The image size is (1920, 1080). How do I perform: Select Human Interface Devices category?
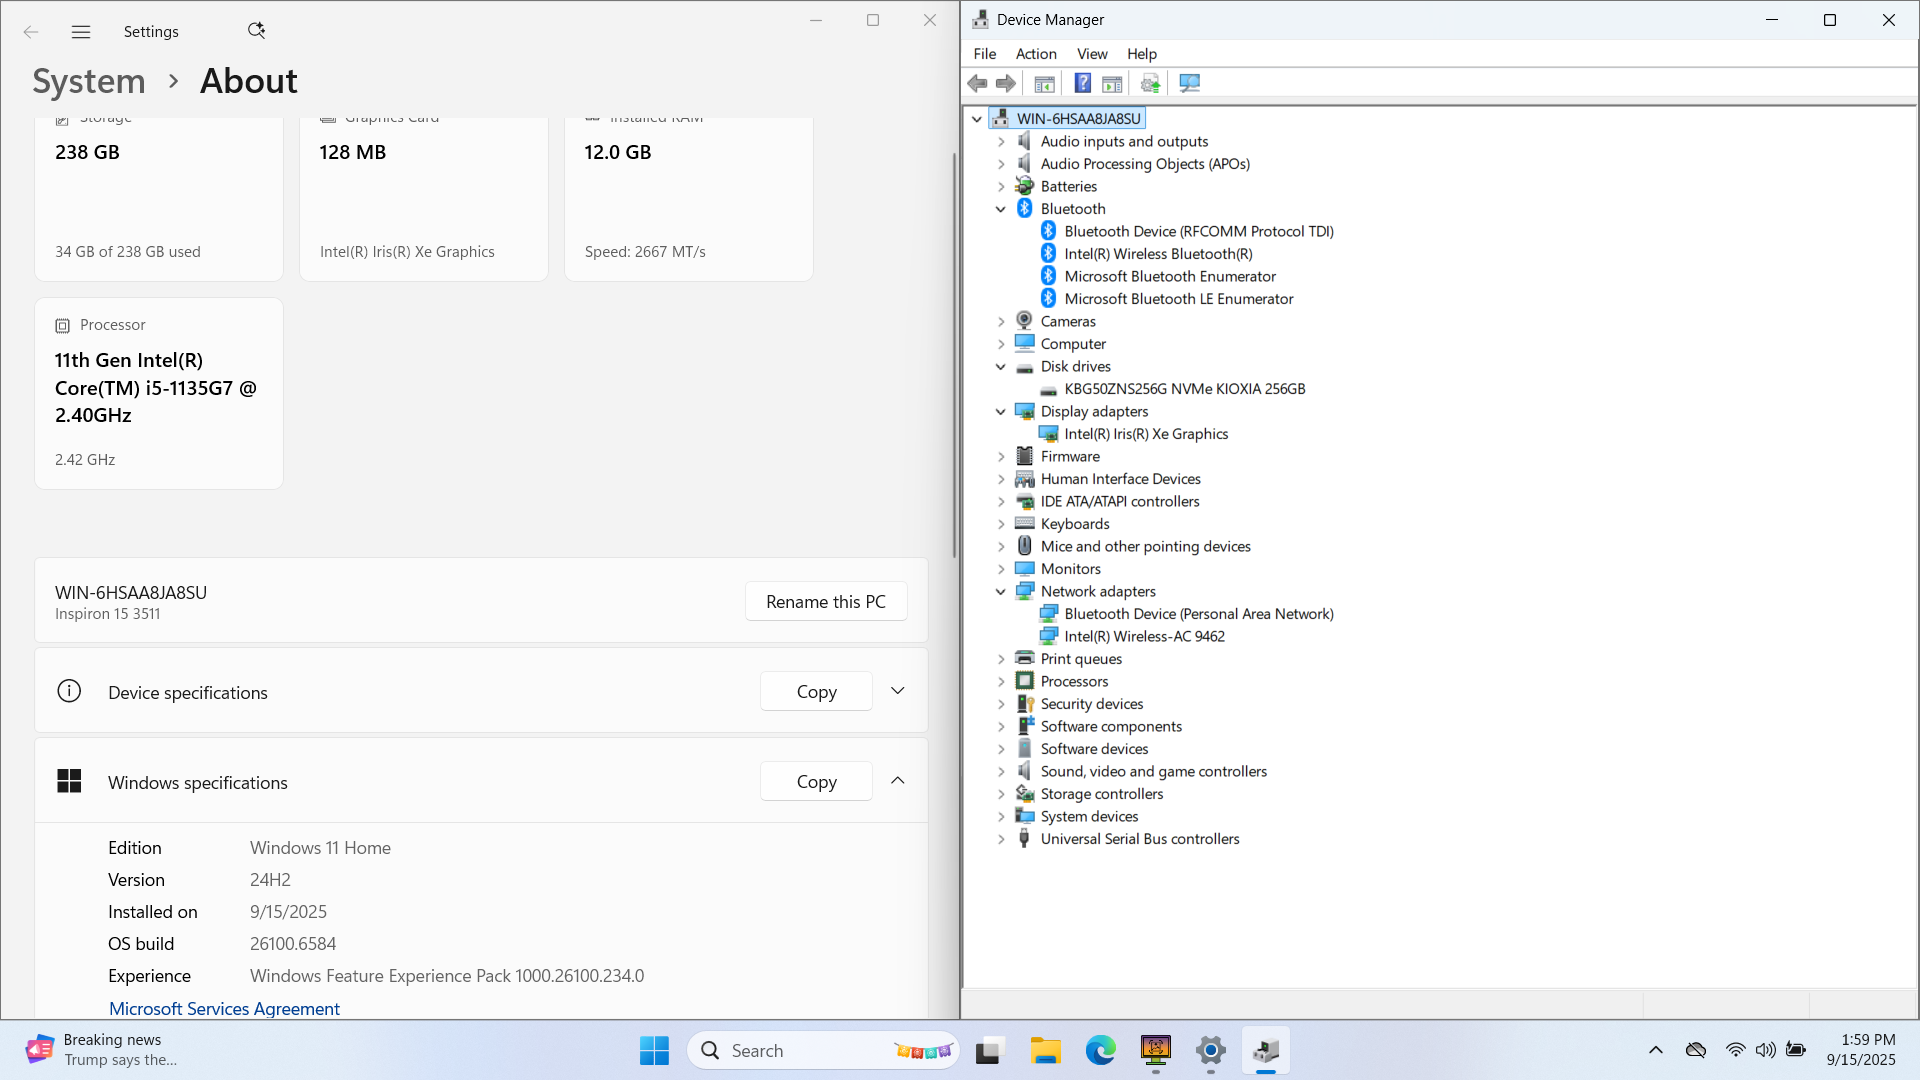coord(1120,479)
